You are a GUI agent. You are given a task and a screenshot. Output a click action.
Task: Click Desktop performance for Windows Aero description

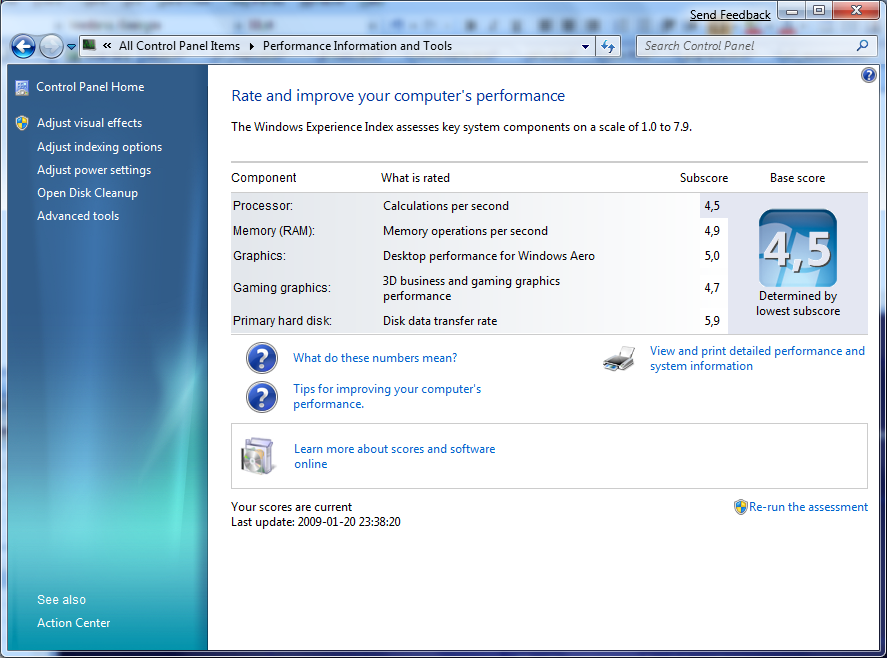489,256
